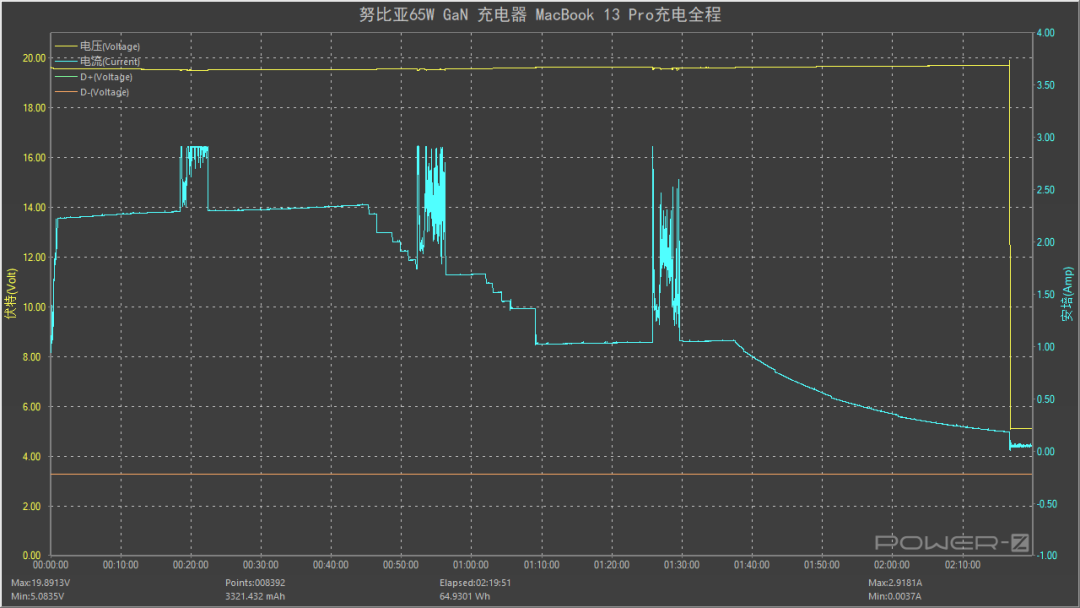
Task: Click the 00:20:00 time axis tick
Action: click(x=191, y=565)
